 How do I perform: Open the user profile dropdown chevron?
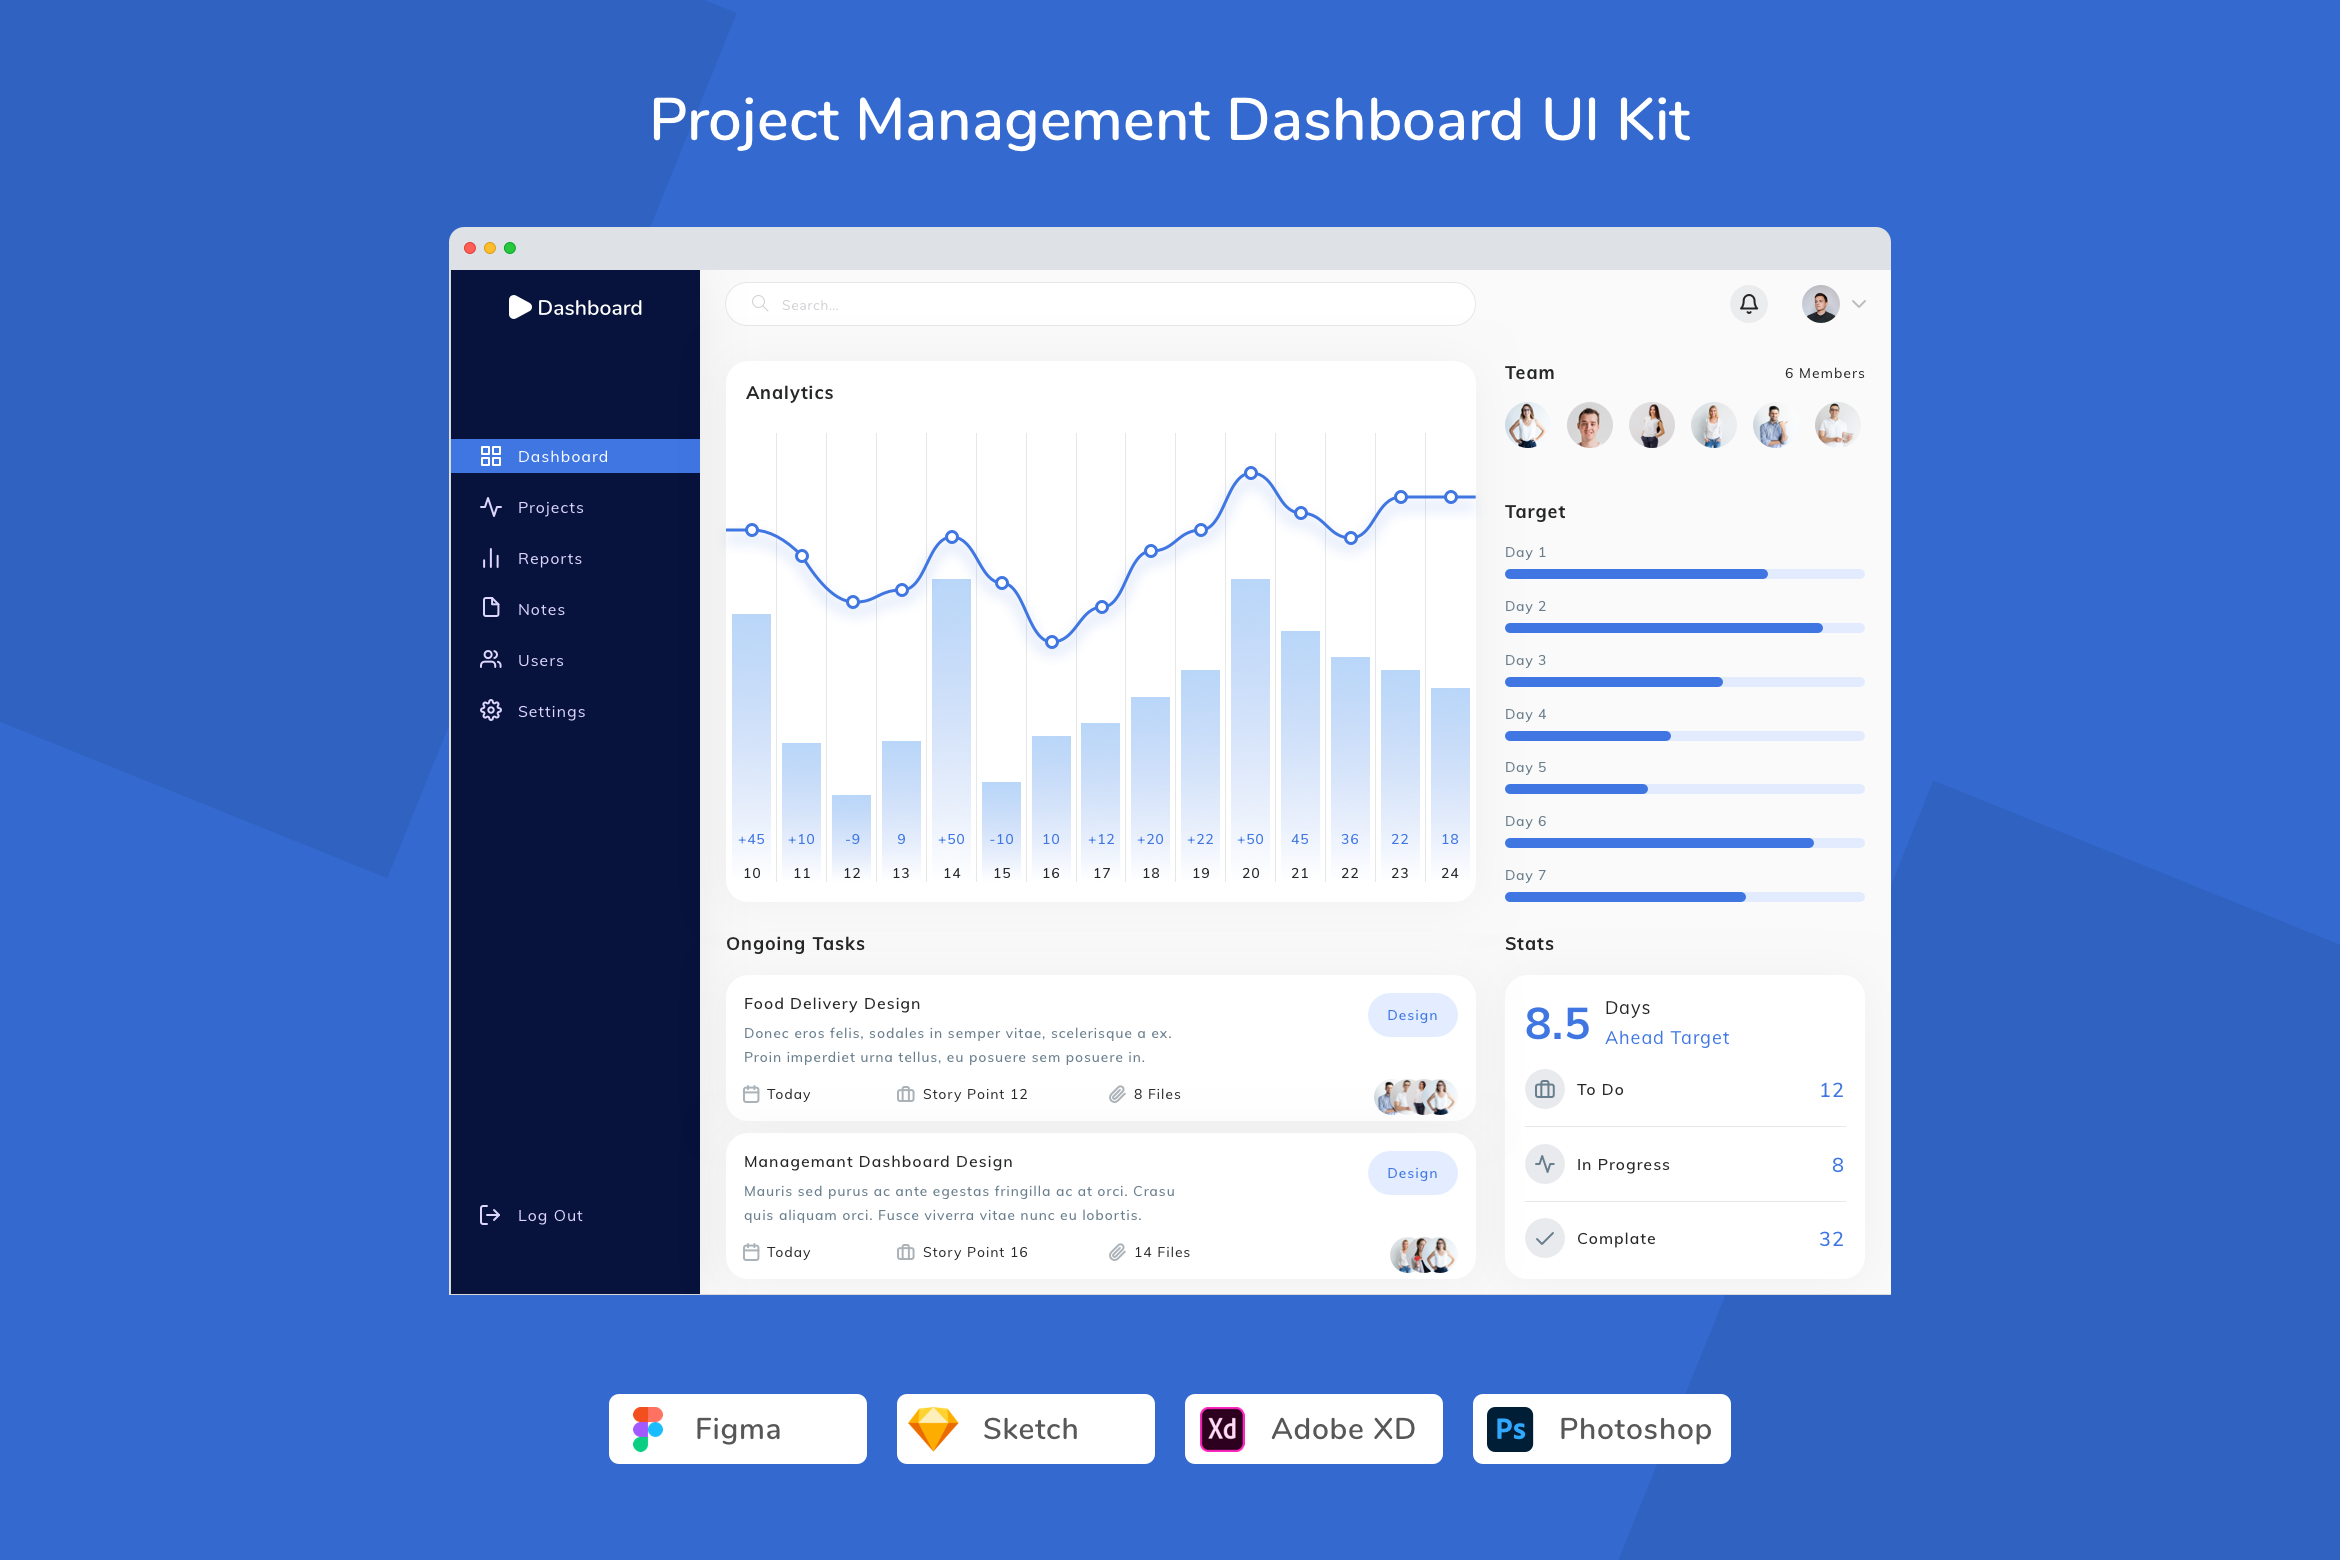(1859, 304)
